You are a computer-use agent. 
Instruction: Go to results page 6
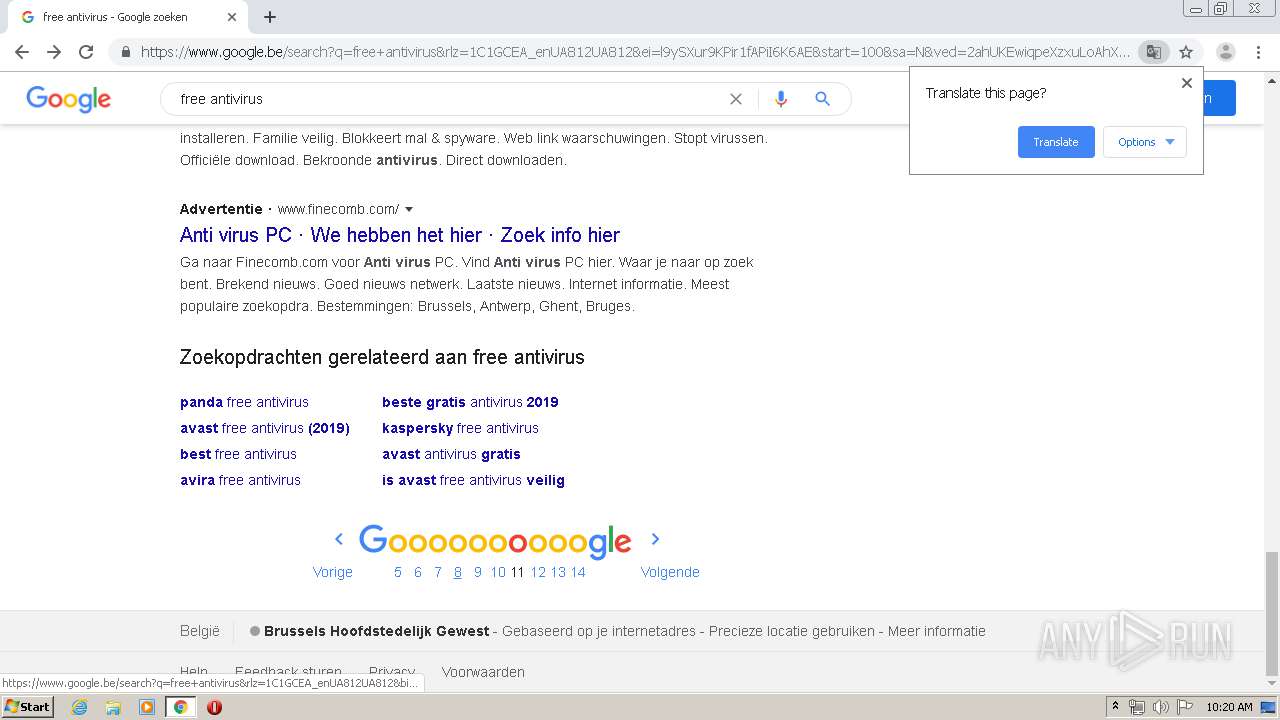coord(418,572)
